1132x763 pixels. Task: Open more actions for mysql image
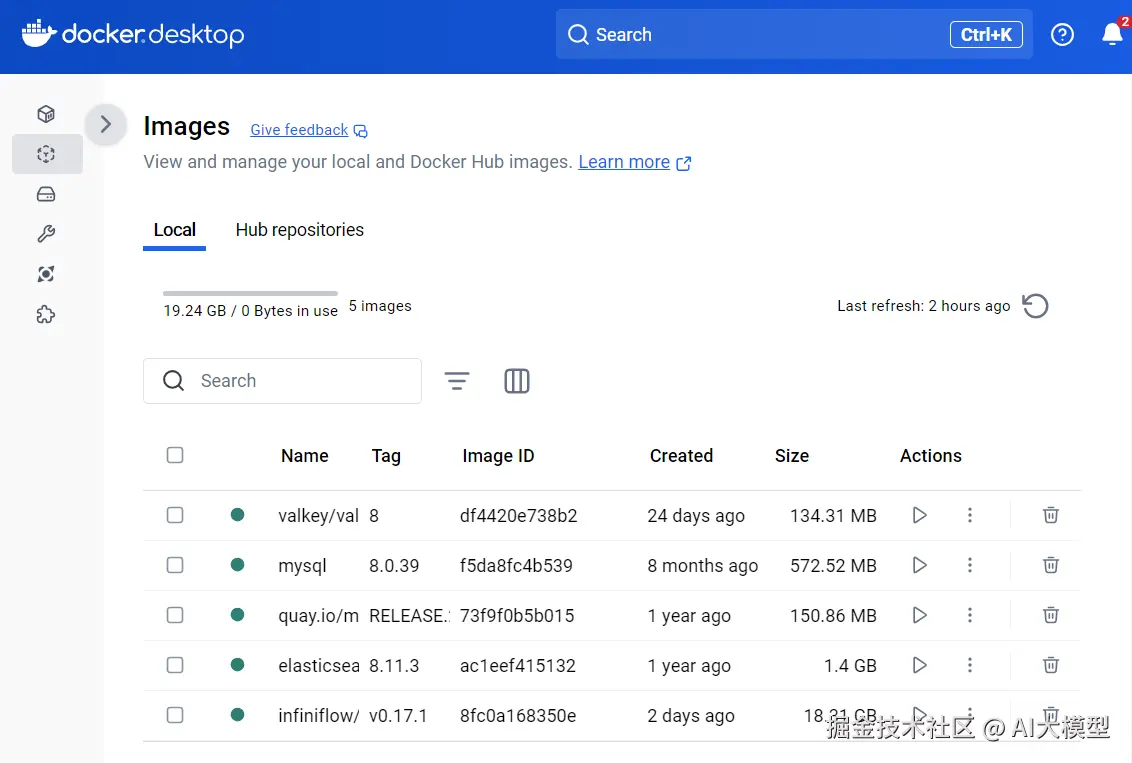click(970, 565)
